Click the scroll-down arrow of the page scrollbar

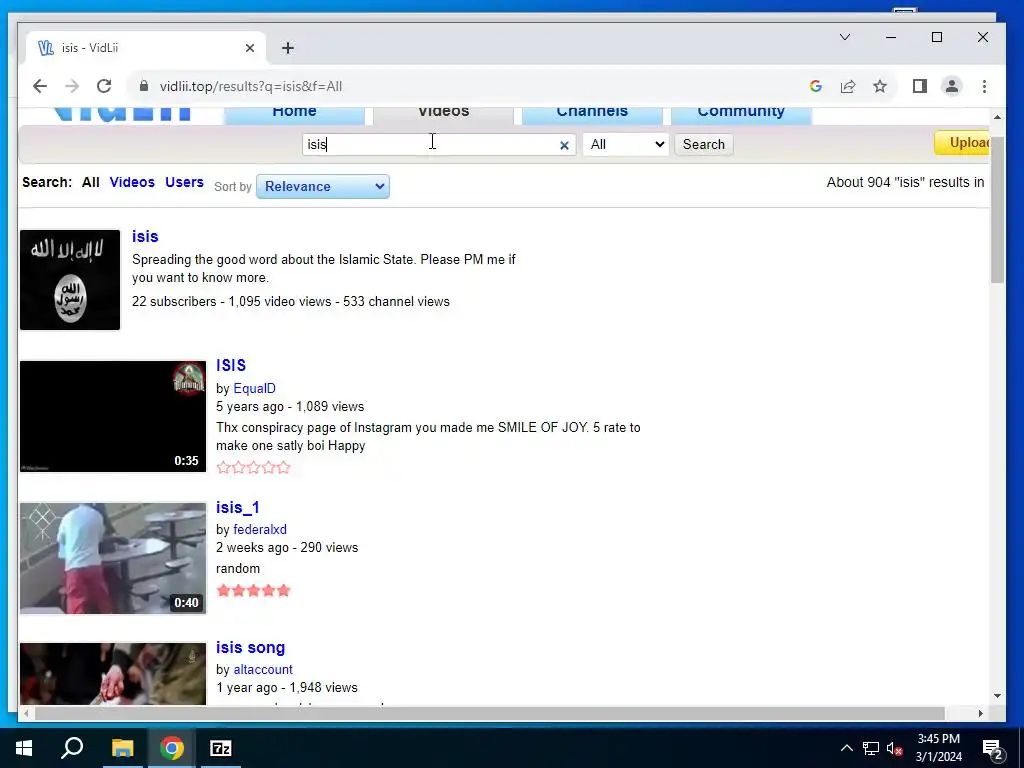coord(997,696)
